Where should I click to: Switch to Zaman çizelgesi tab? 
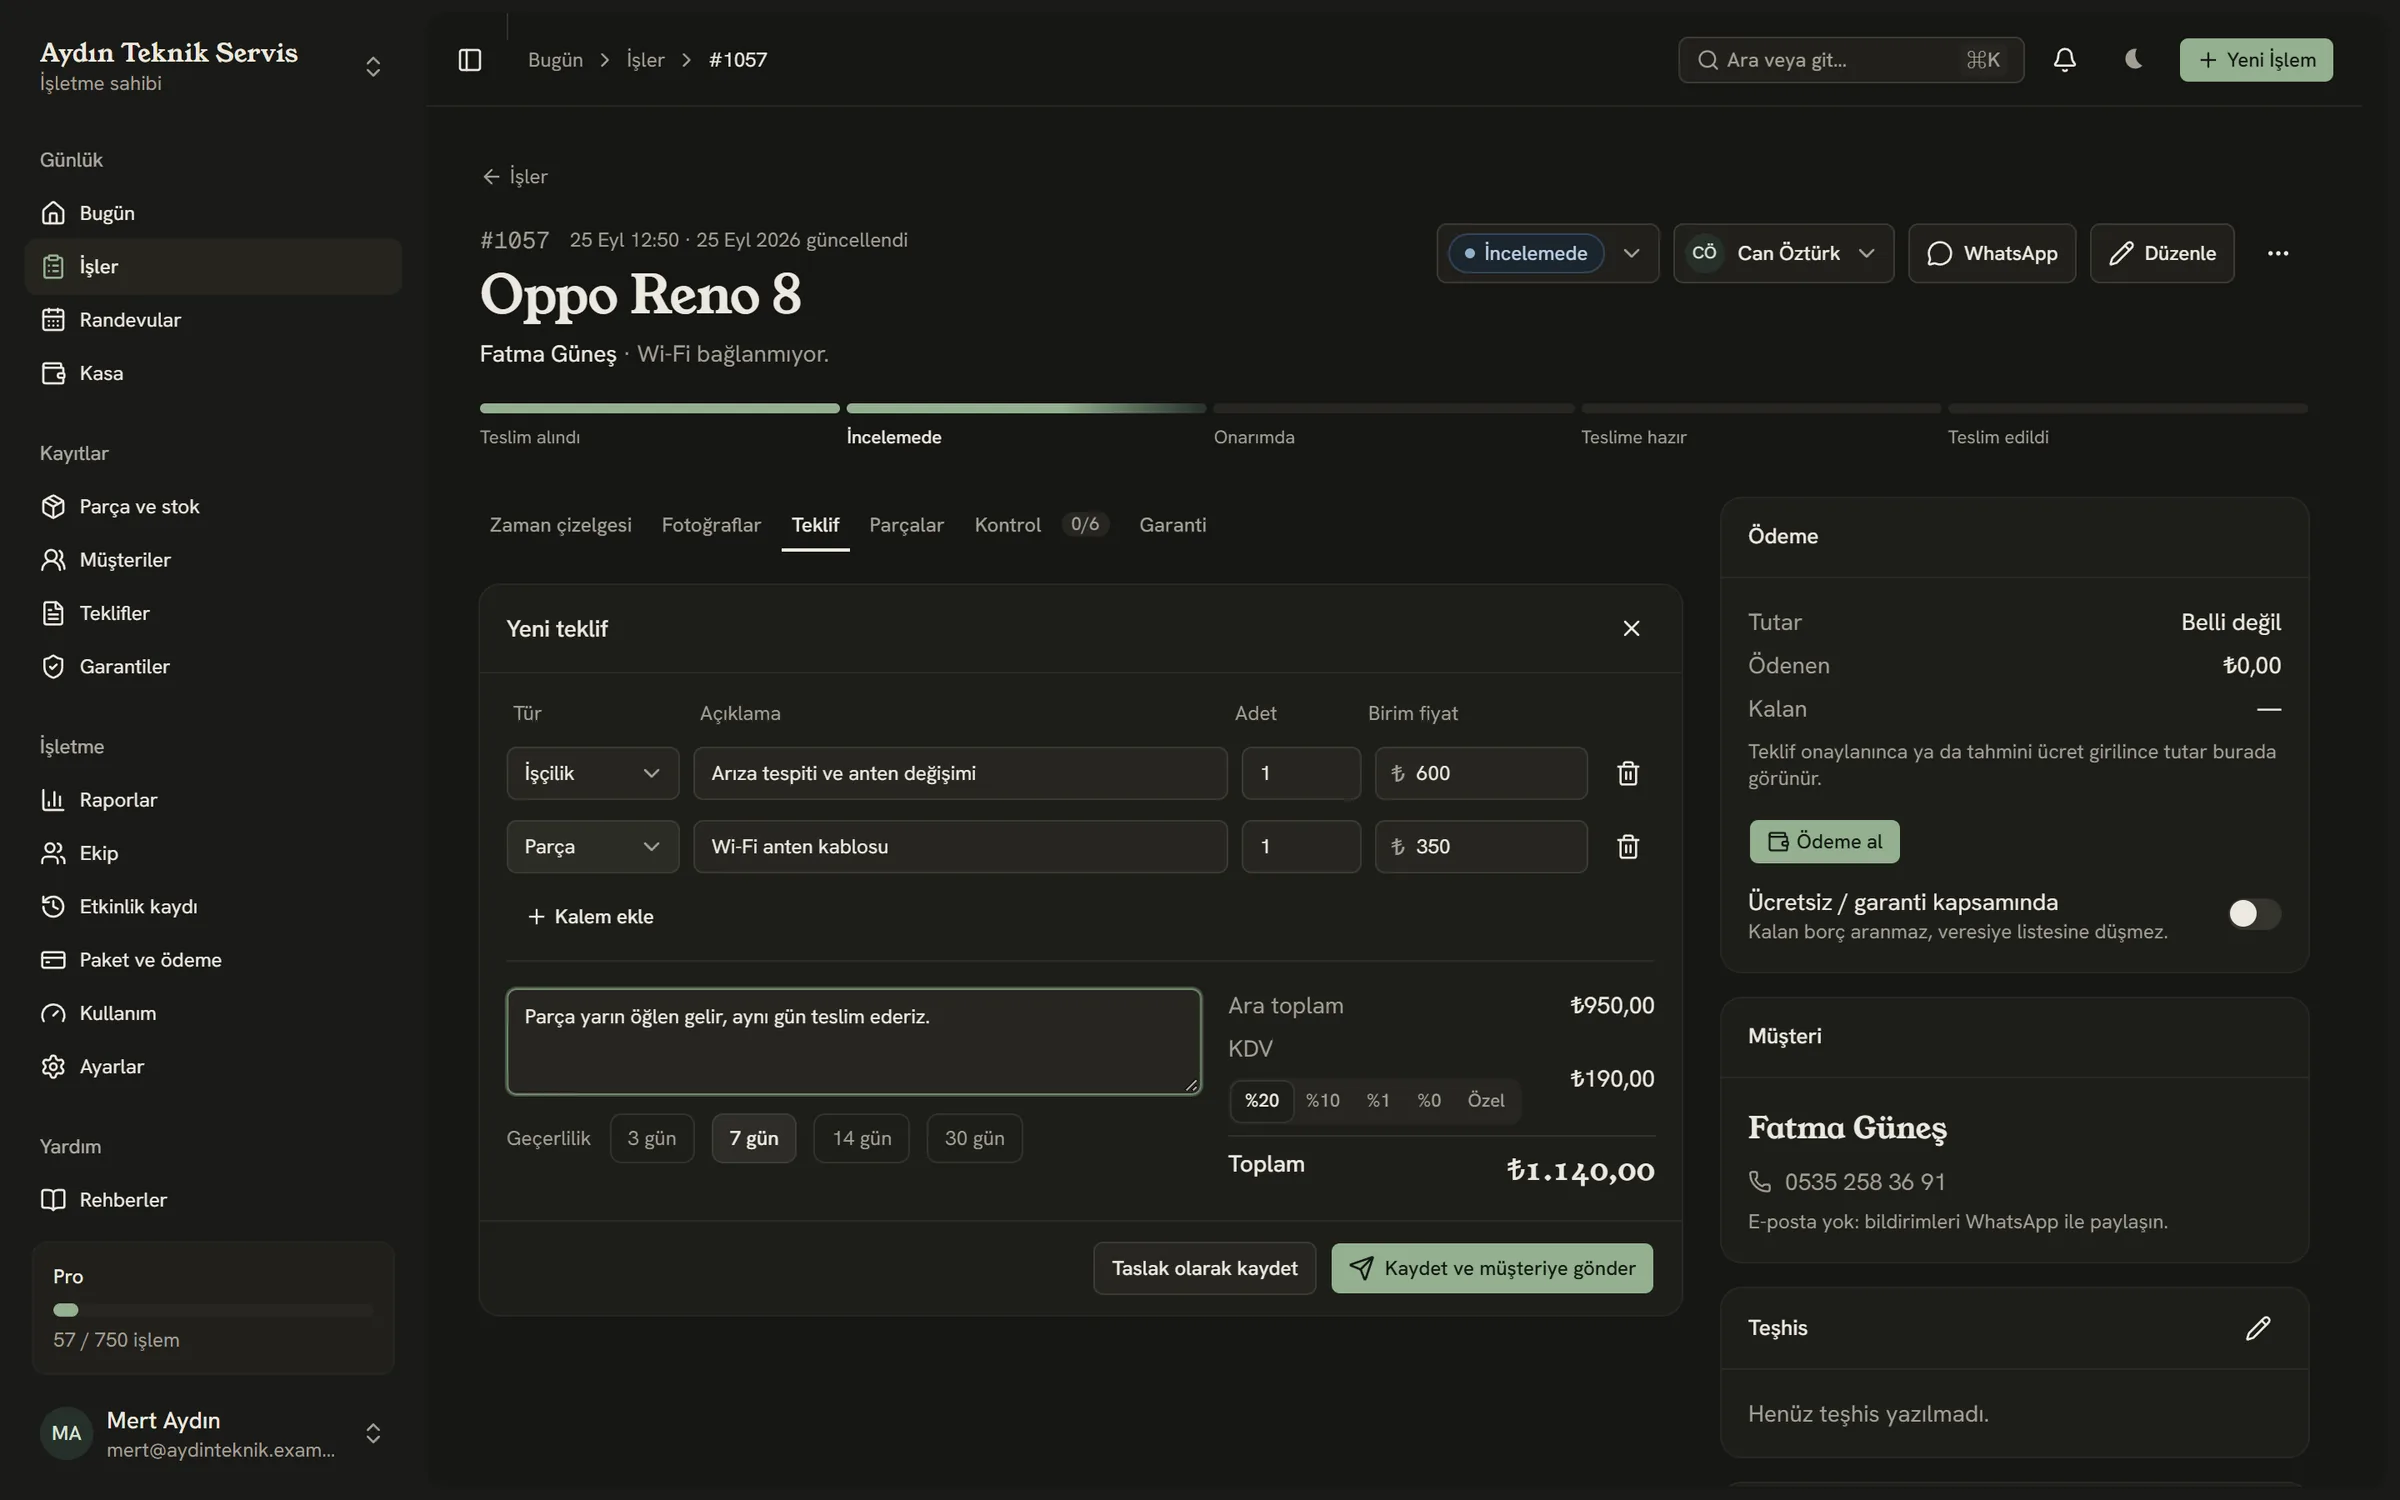click(x=560, y=525)
